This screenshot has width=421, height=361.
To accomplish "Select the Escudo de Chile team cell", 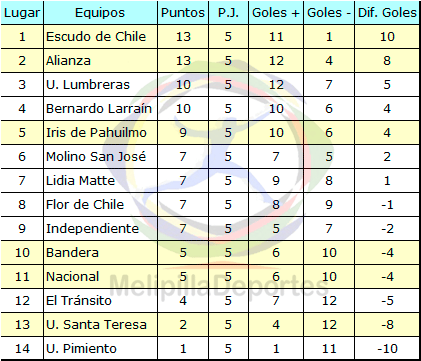I will pyautogui.click(x=100, y=37).
